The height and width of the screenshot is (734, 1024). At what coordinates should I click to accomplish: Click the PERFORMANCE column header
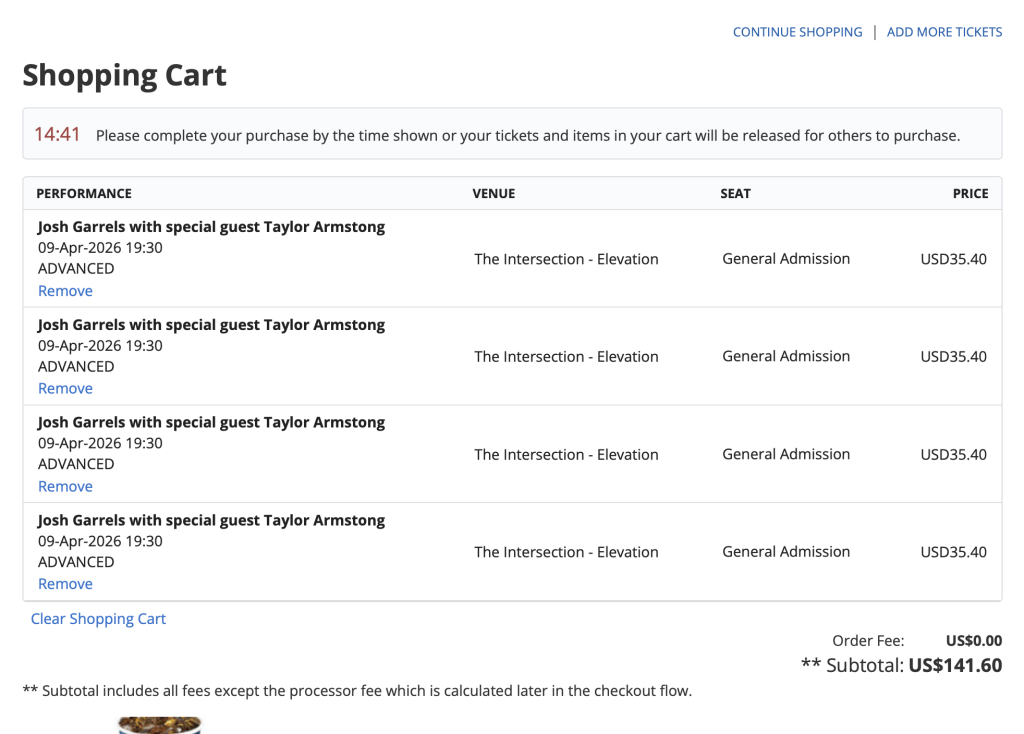click(84, 194)
